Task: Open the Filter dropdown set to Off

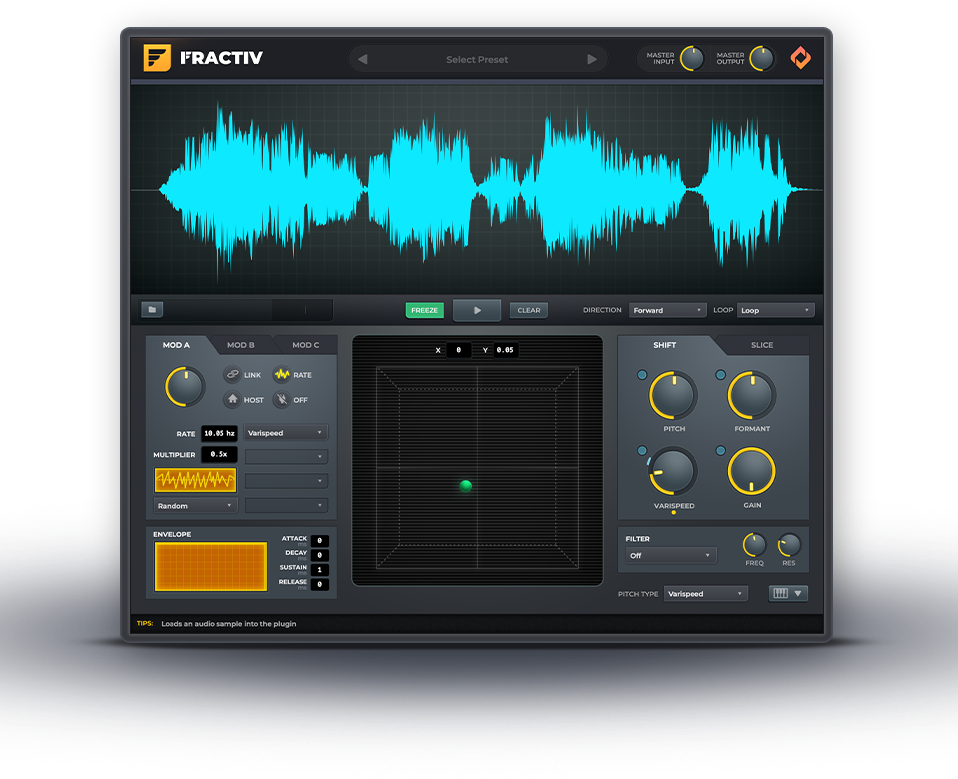Action: click(x=670, y=553)
